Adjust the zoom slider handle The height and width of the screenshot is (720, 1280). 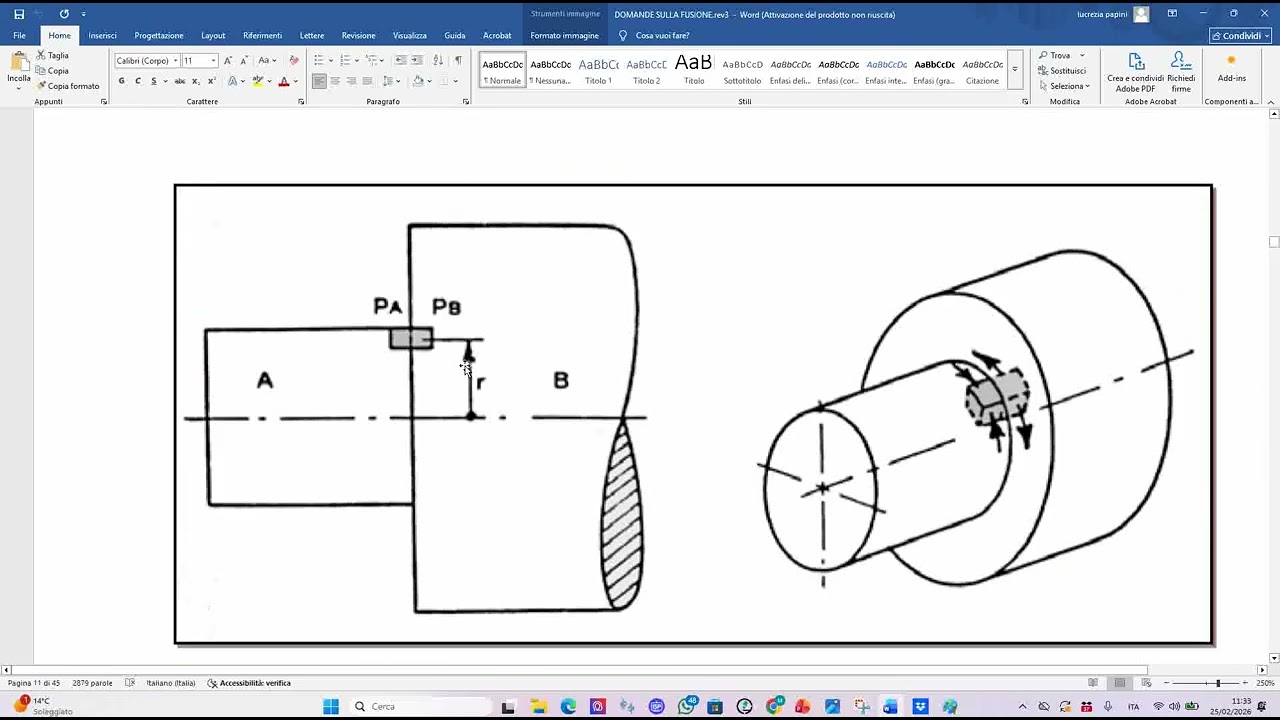[x=1217, y=683]
